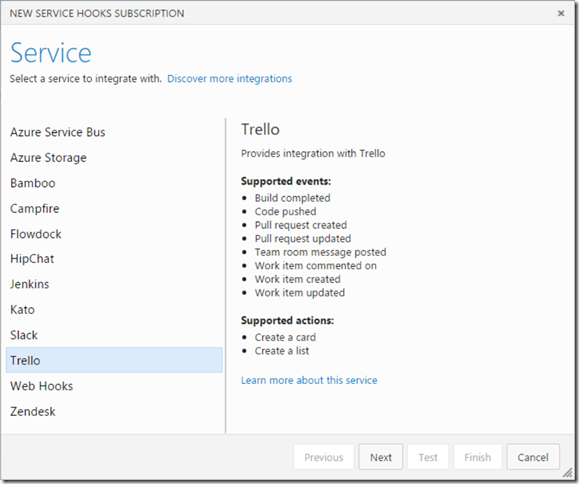Select Zendesk from the list
Screen dimensions: 579x484
click(114, 412)
